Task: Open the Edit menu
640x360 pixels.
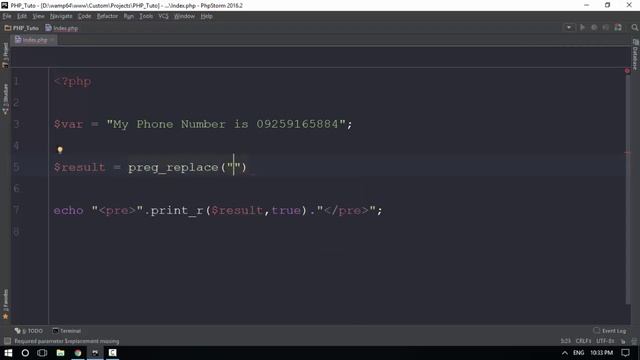Action: pyautogui.click(x=22, y=16)
